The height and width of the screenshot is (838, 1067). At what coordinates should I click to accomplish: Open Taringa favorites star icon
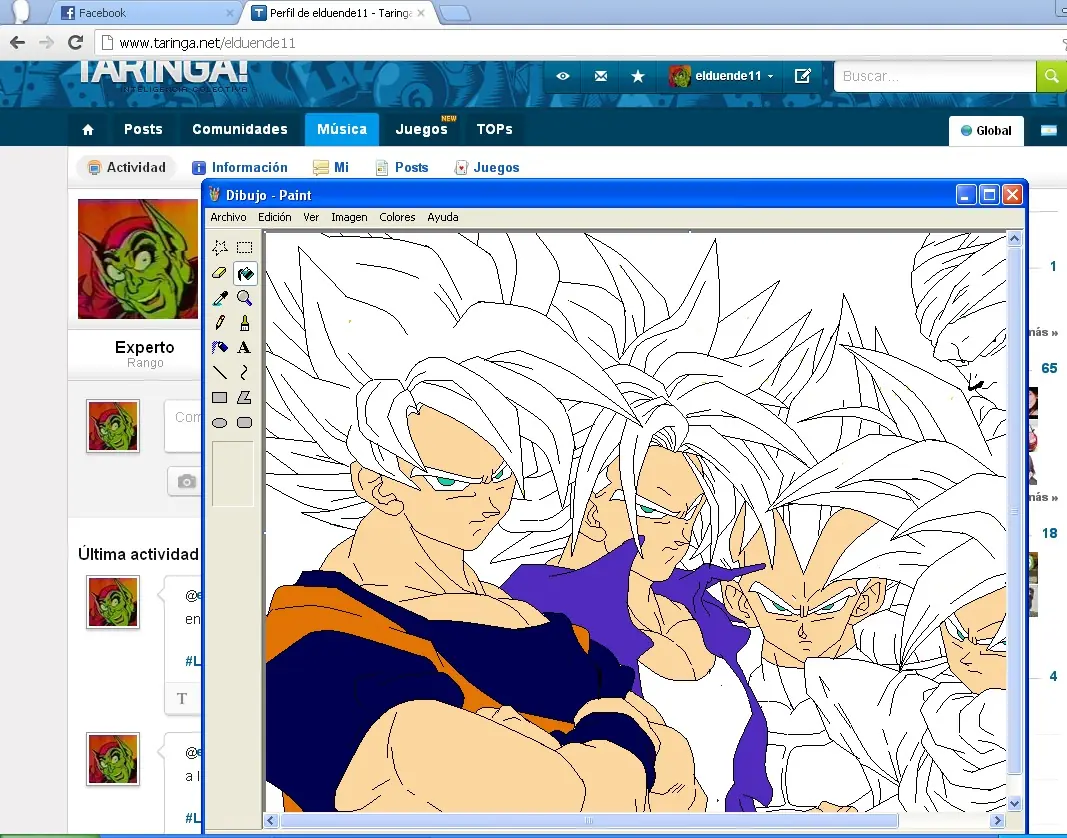pyautogui.click(x=638, y=76)
